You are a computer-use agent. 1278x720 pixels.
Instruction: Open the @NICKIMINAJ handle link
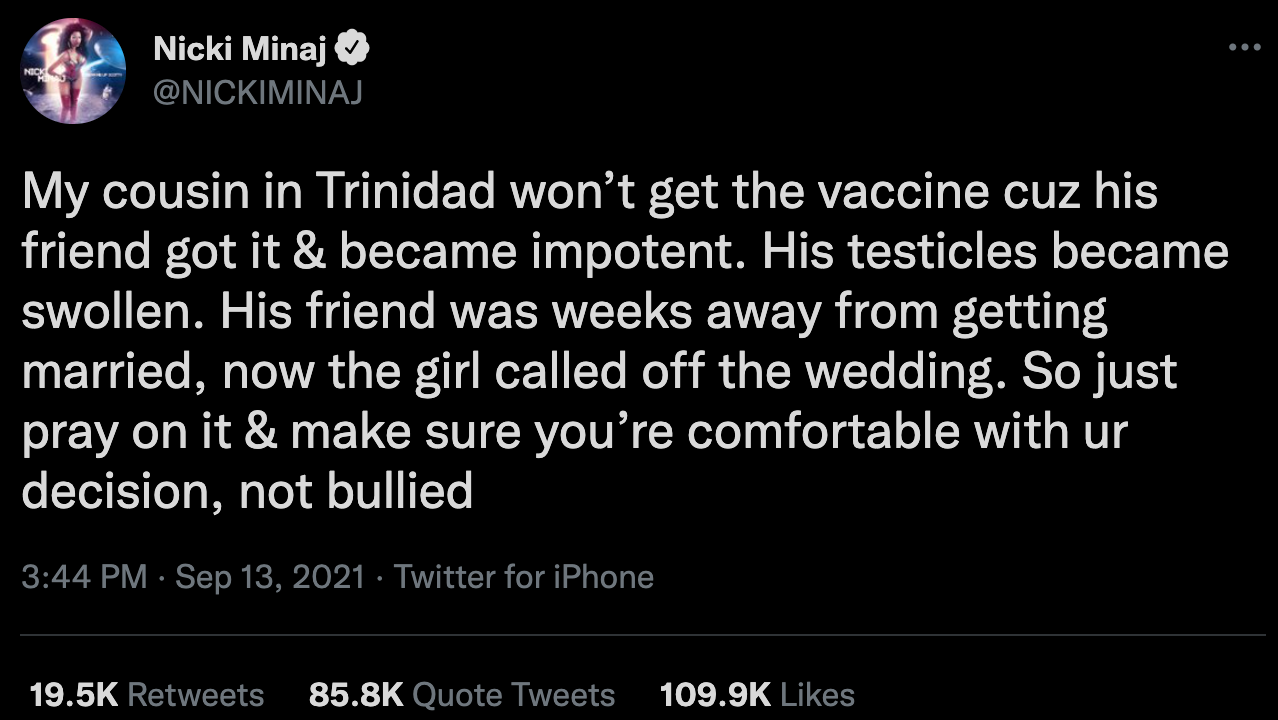click(x=257, y=93)
